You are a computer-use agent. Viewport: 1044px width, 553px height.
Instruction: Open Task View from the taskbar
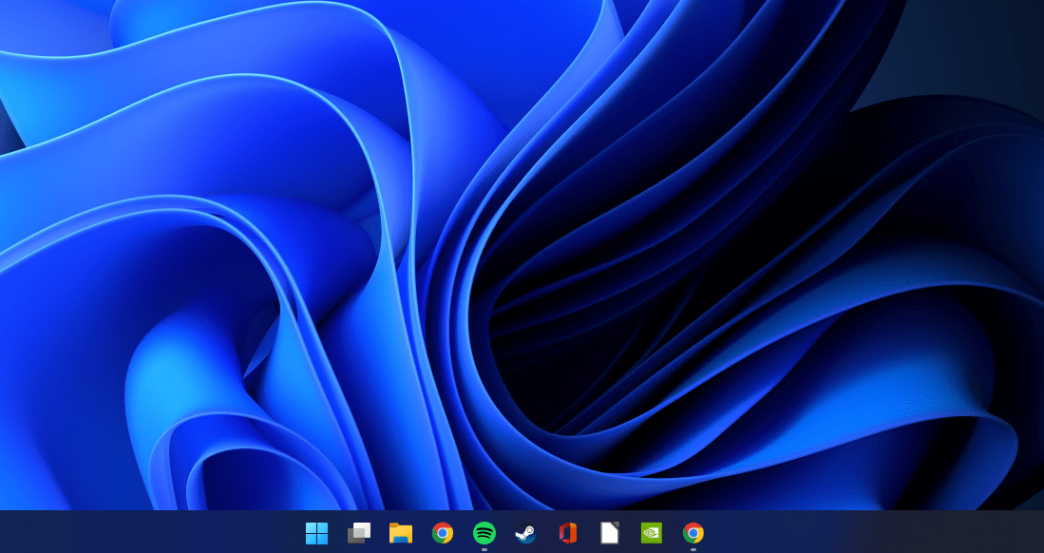[x=359, y=533]
